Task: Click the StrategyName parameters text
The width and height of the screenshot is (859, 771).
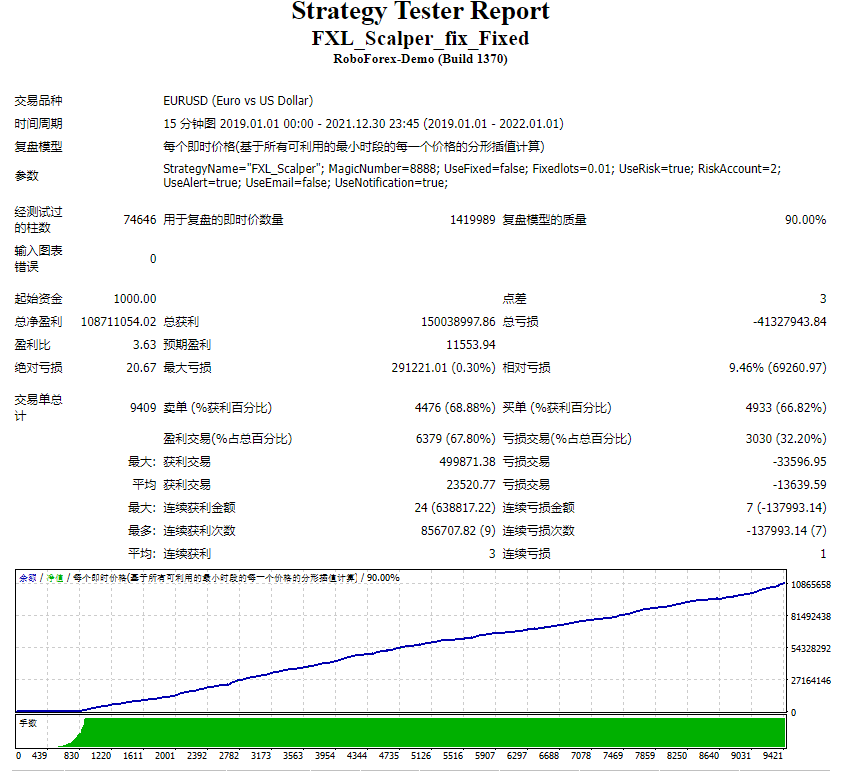Action: [472, 175]
